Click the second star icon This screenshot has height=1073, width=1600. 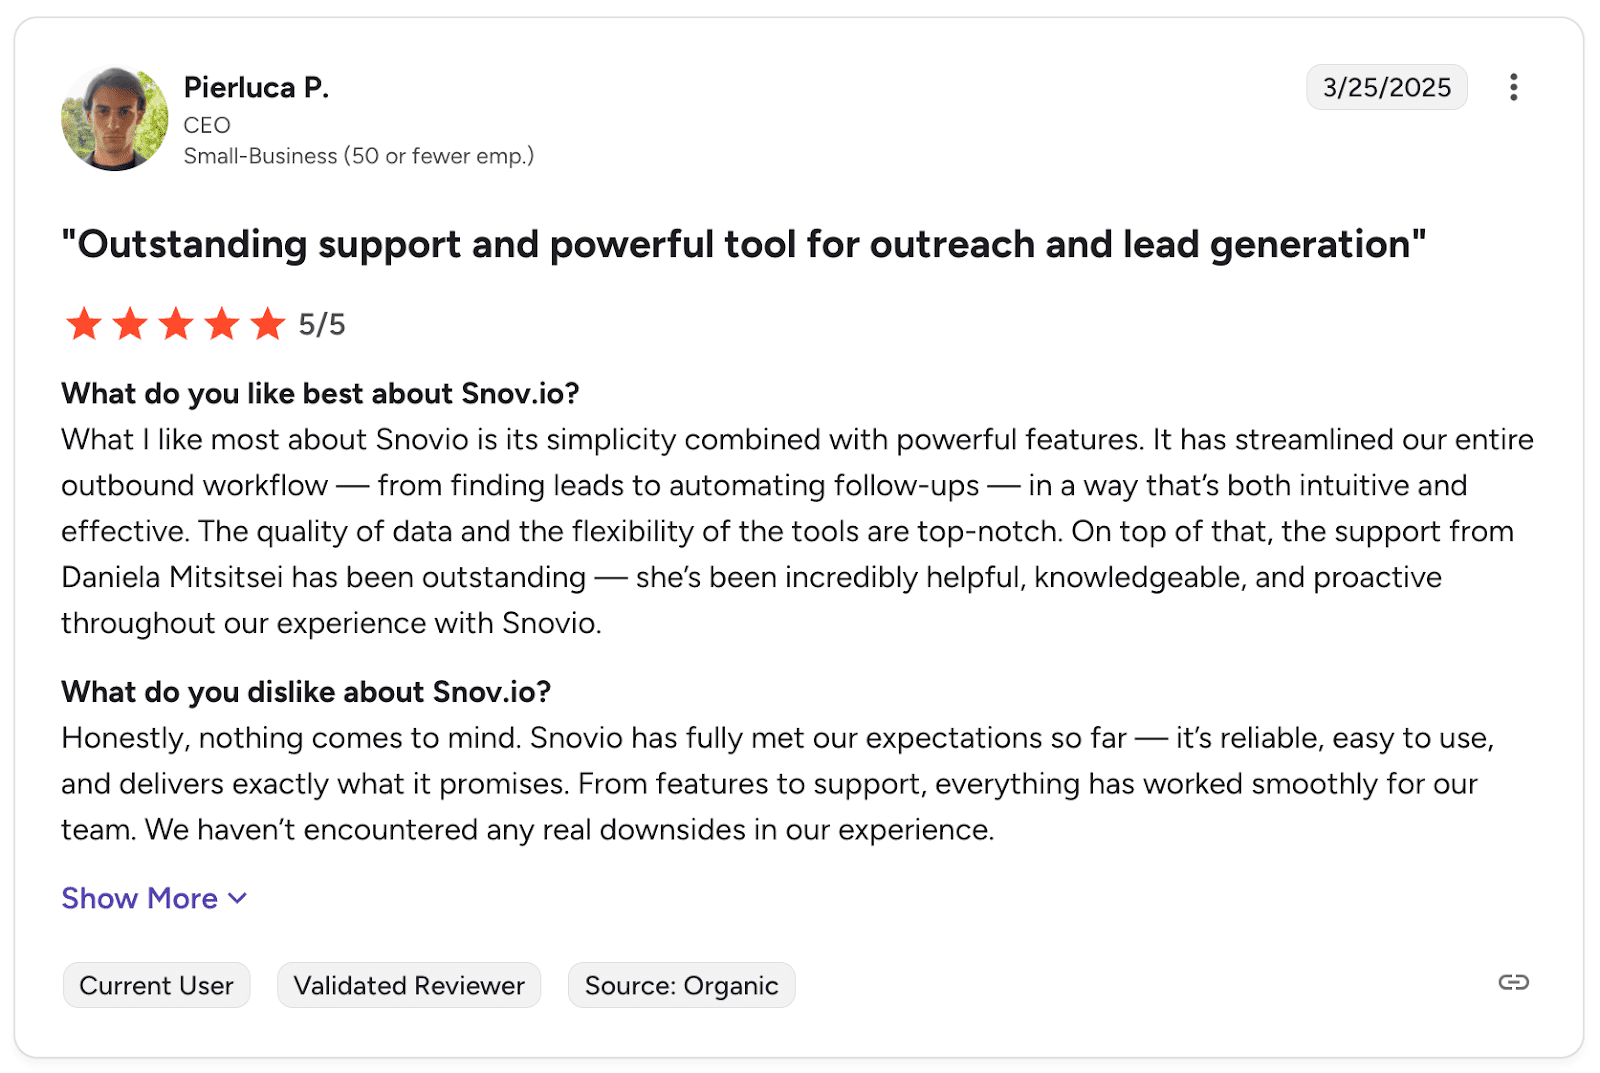click(x=130, y=323)
